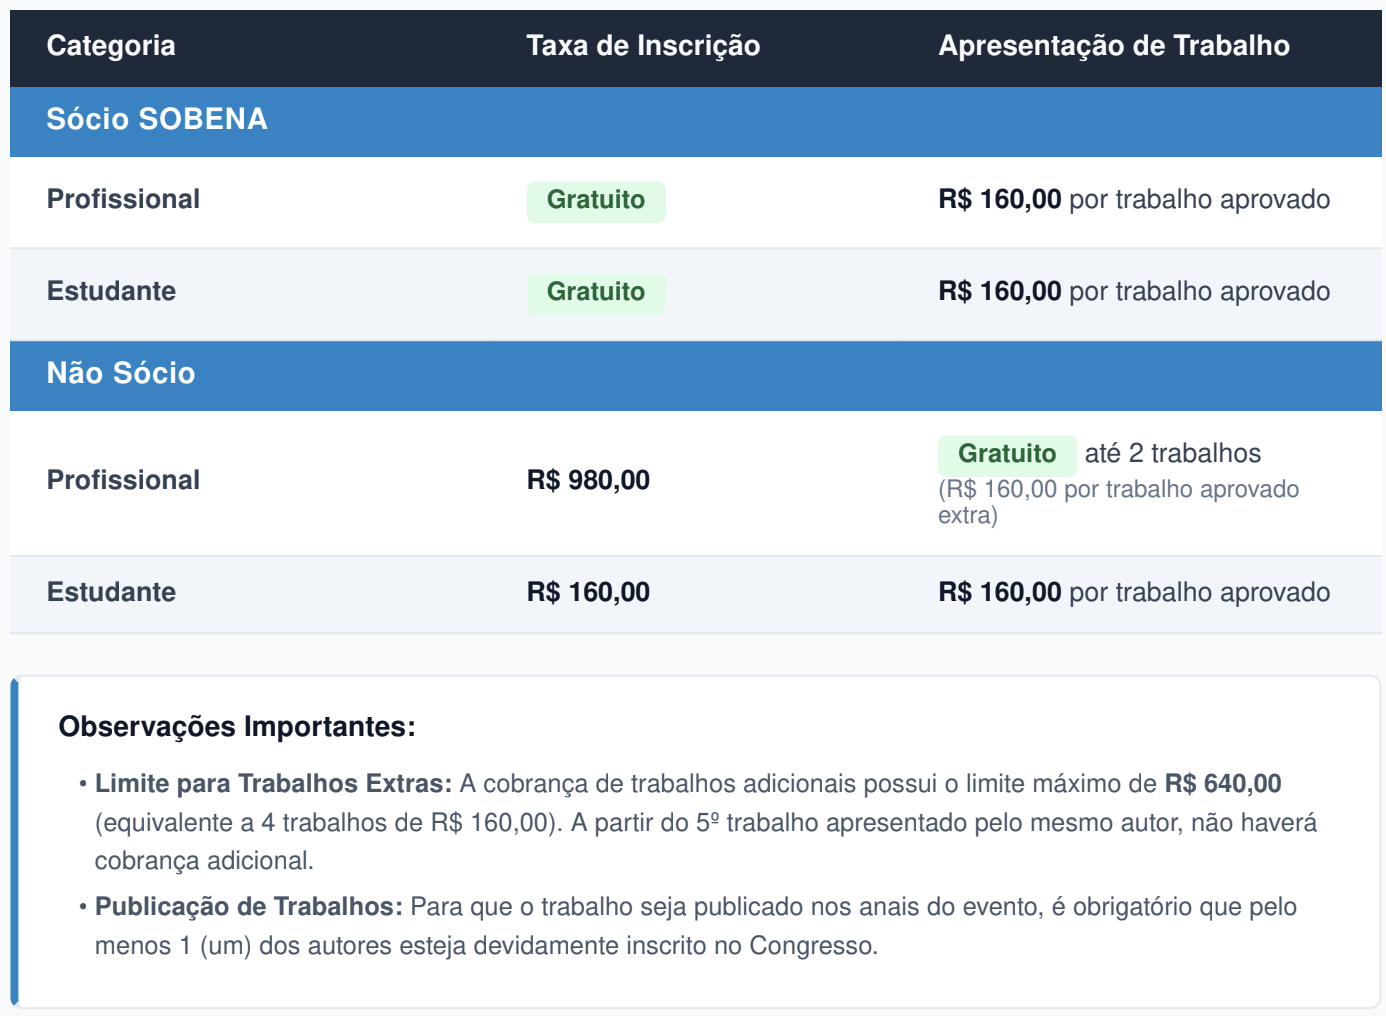The width and height of the screenshot is (1386, 1016).
Task: Click Não Sócio Estudante R$ 160,00 fee
Action: coord(588,593)
